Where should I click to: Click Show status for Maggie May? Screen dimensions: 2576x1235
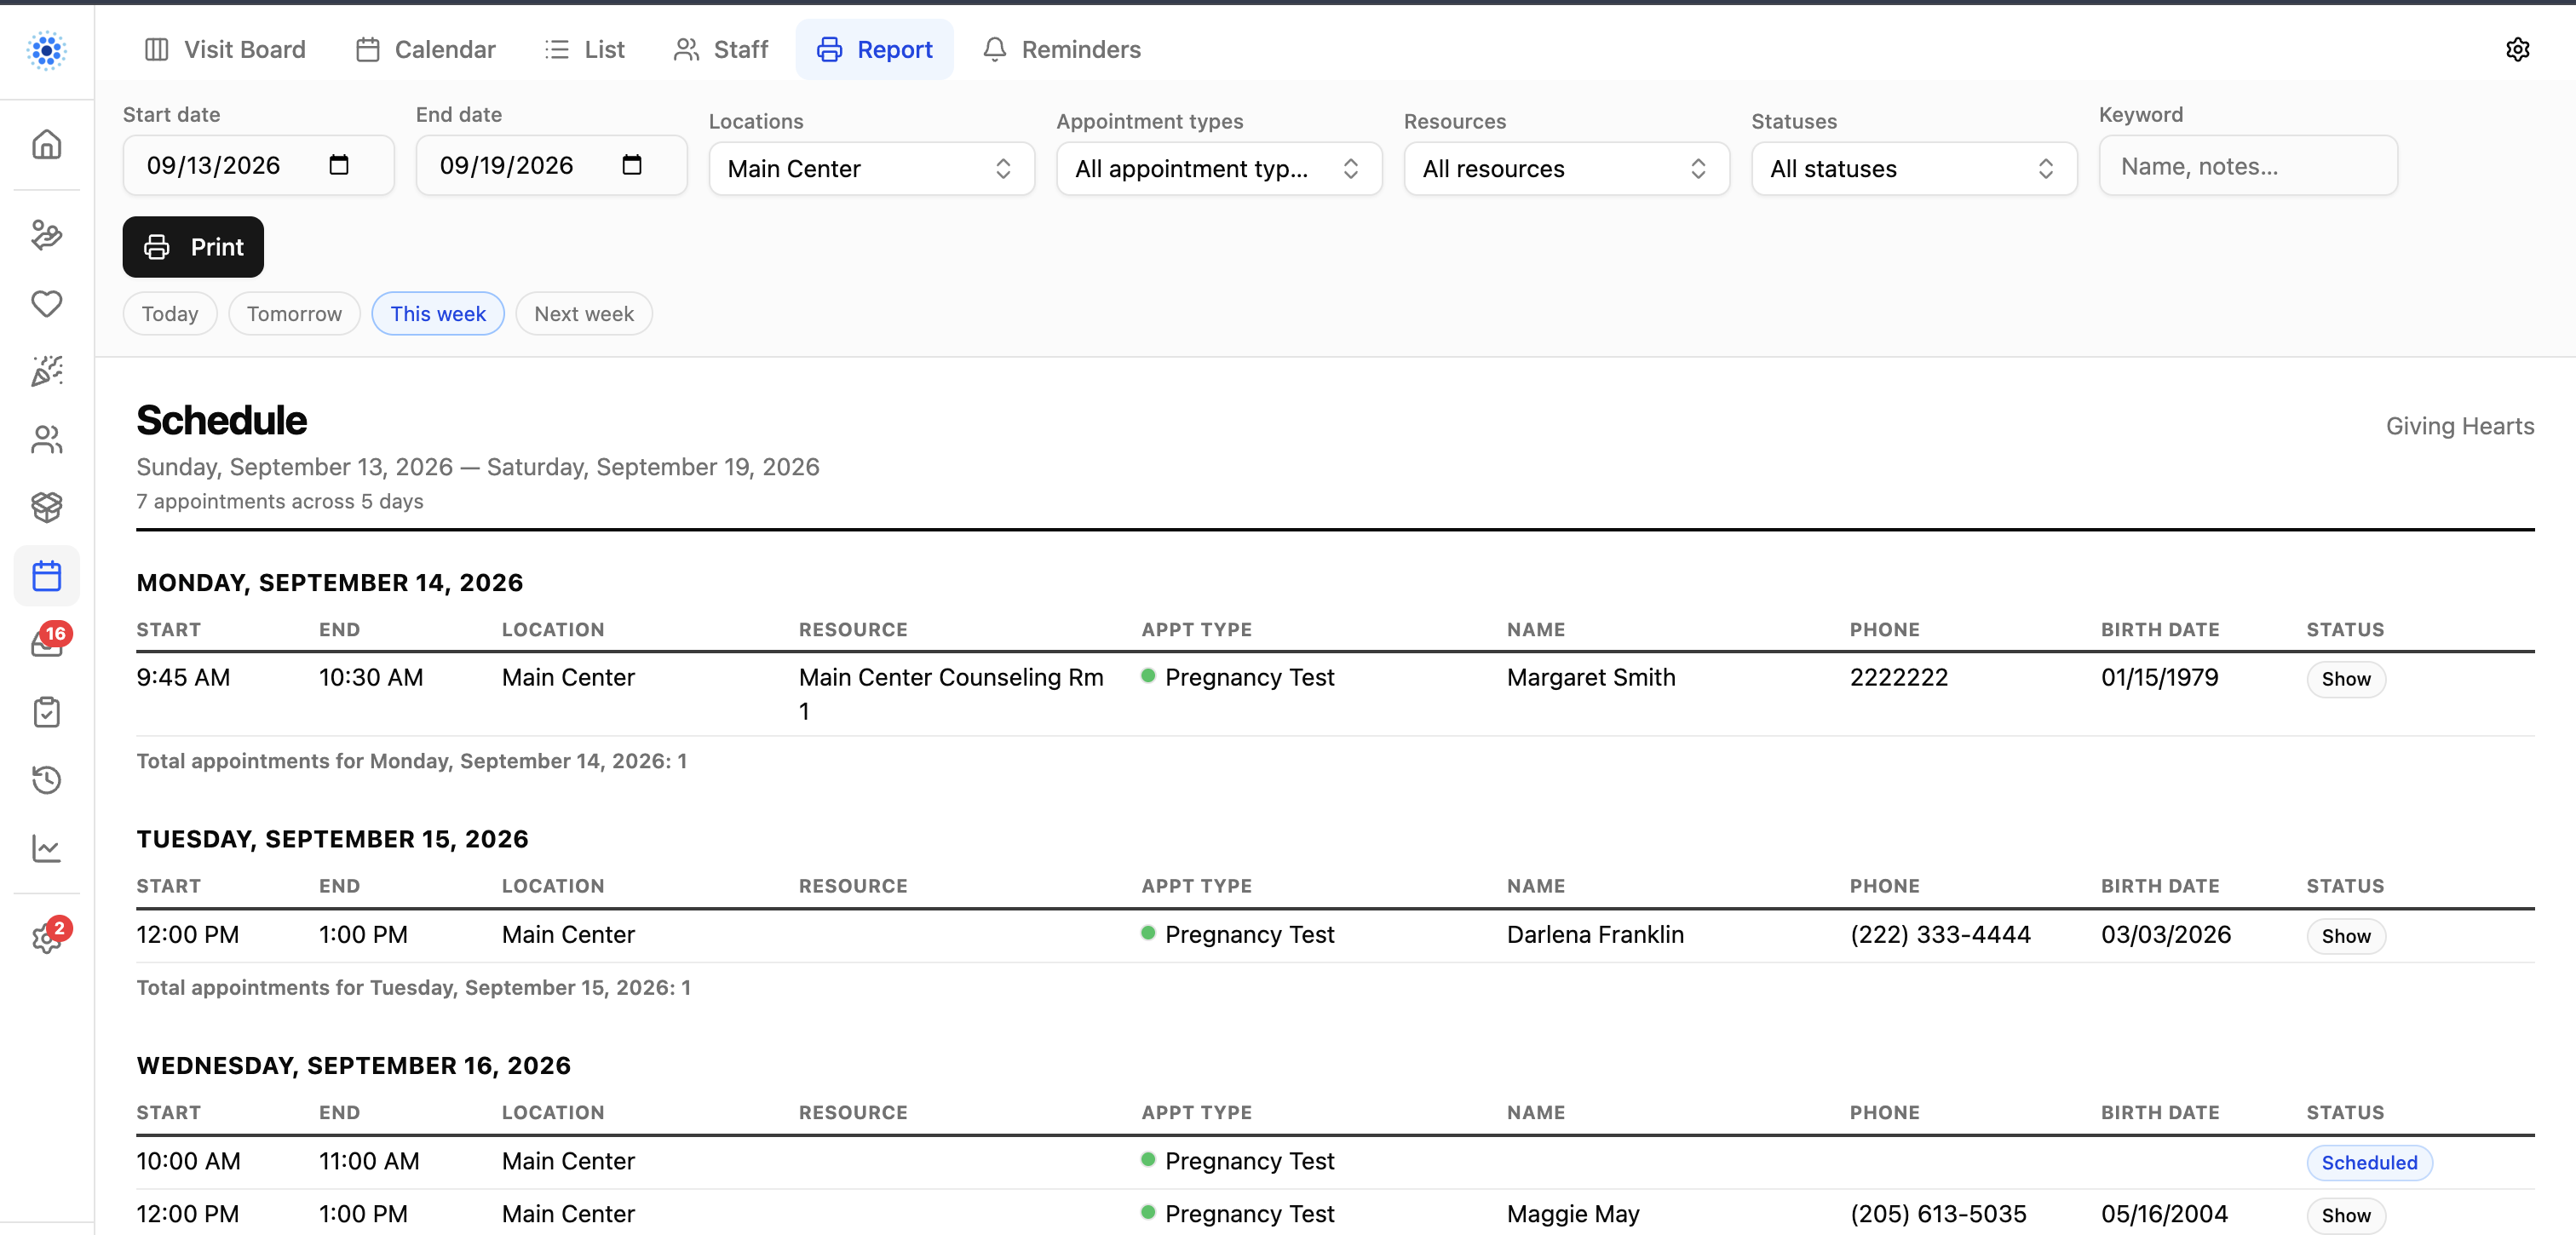point(2345,1215)
